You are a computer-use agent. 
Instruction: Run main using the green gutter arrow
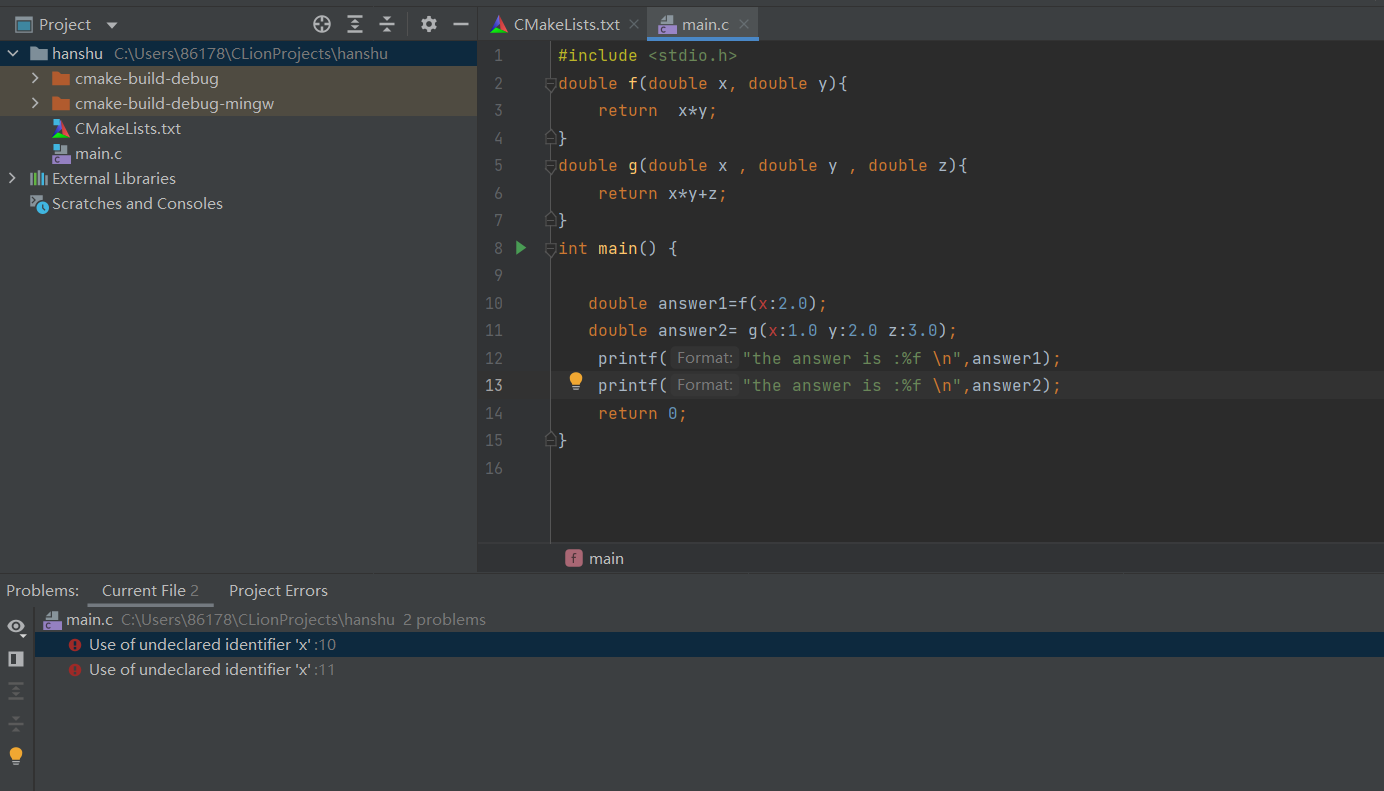click(521, 247)
